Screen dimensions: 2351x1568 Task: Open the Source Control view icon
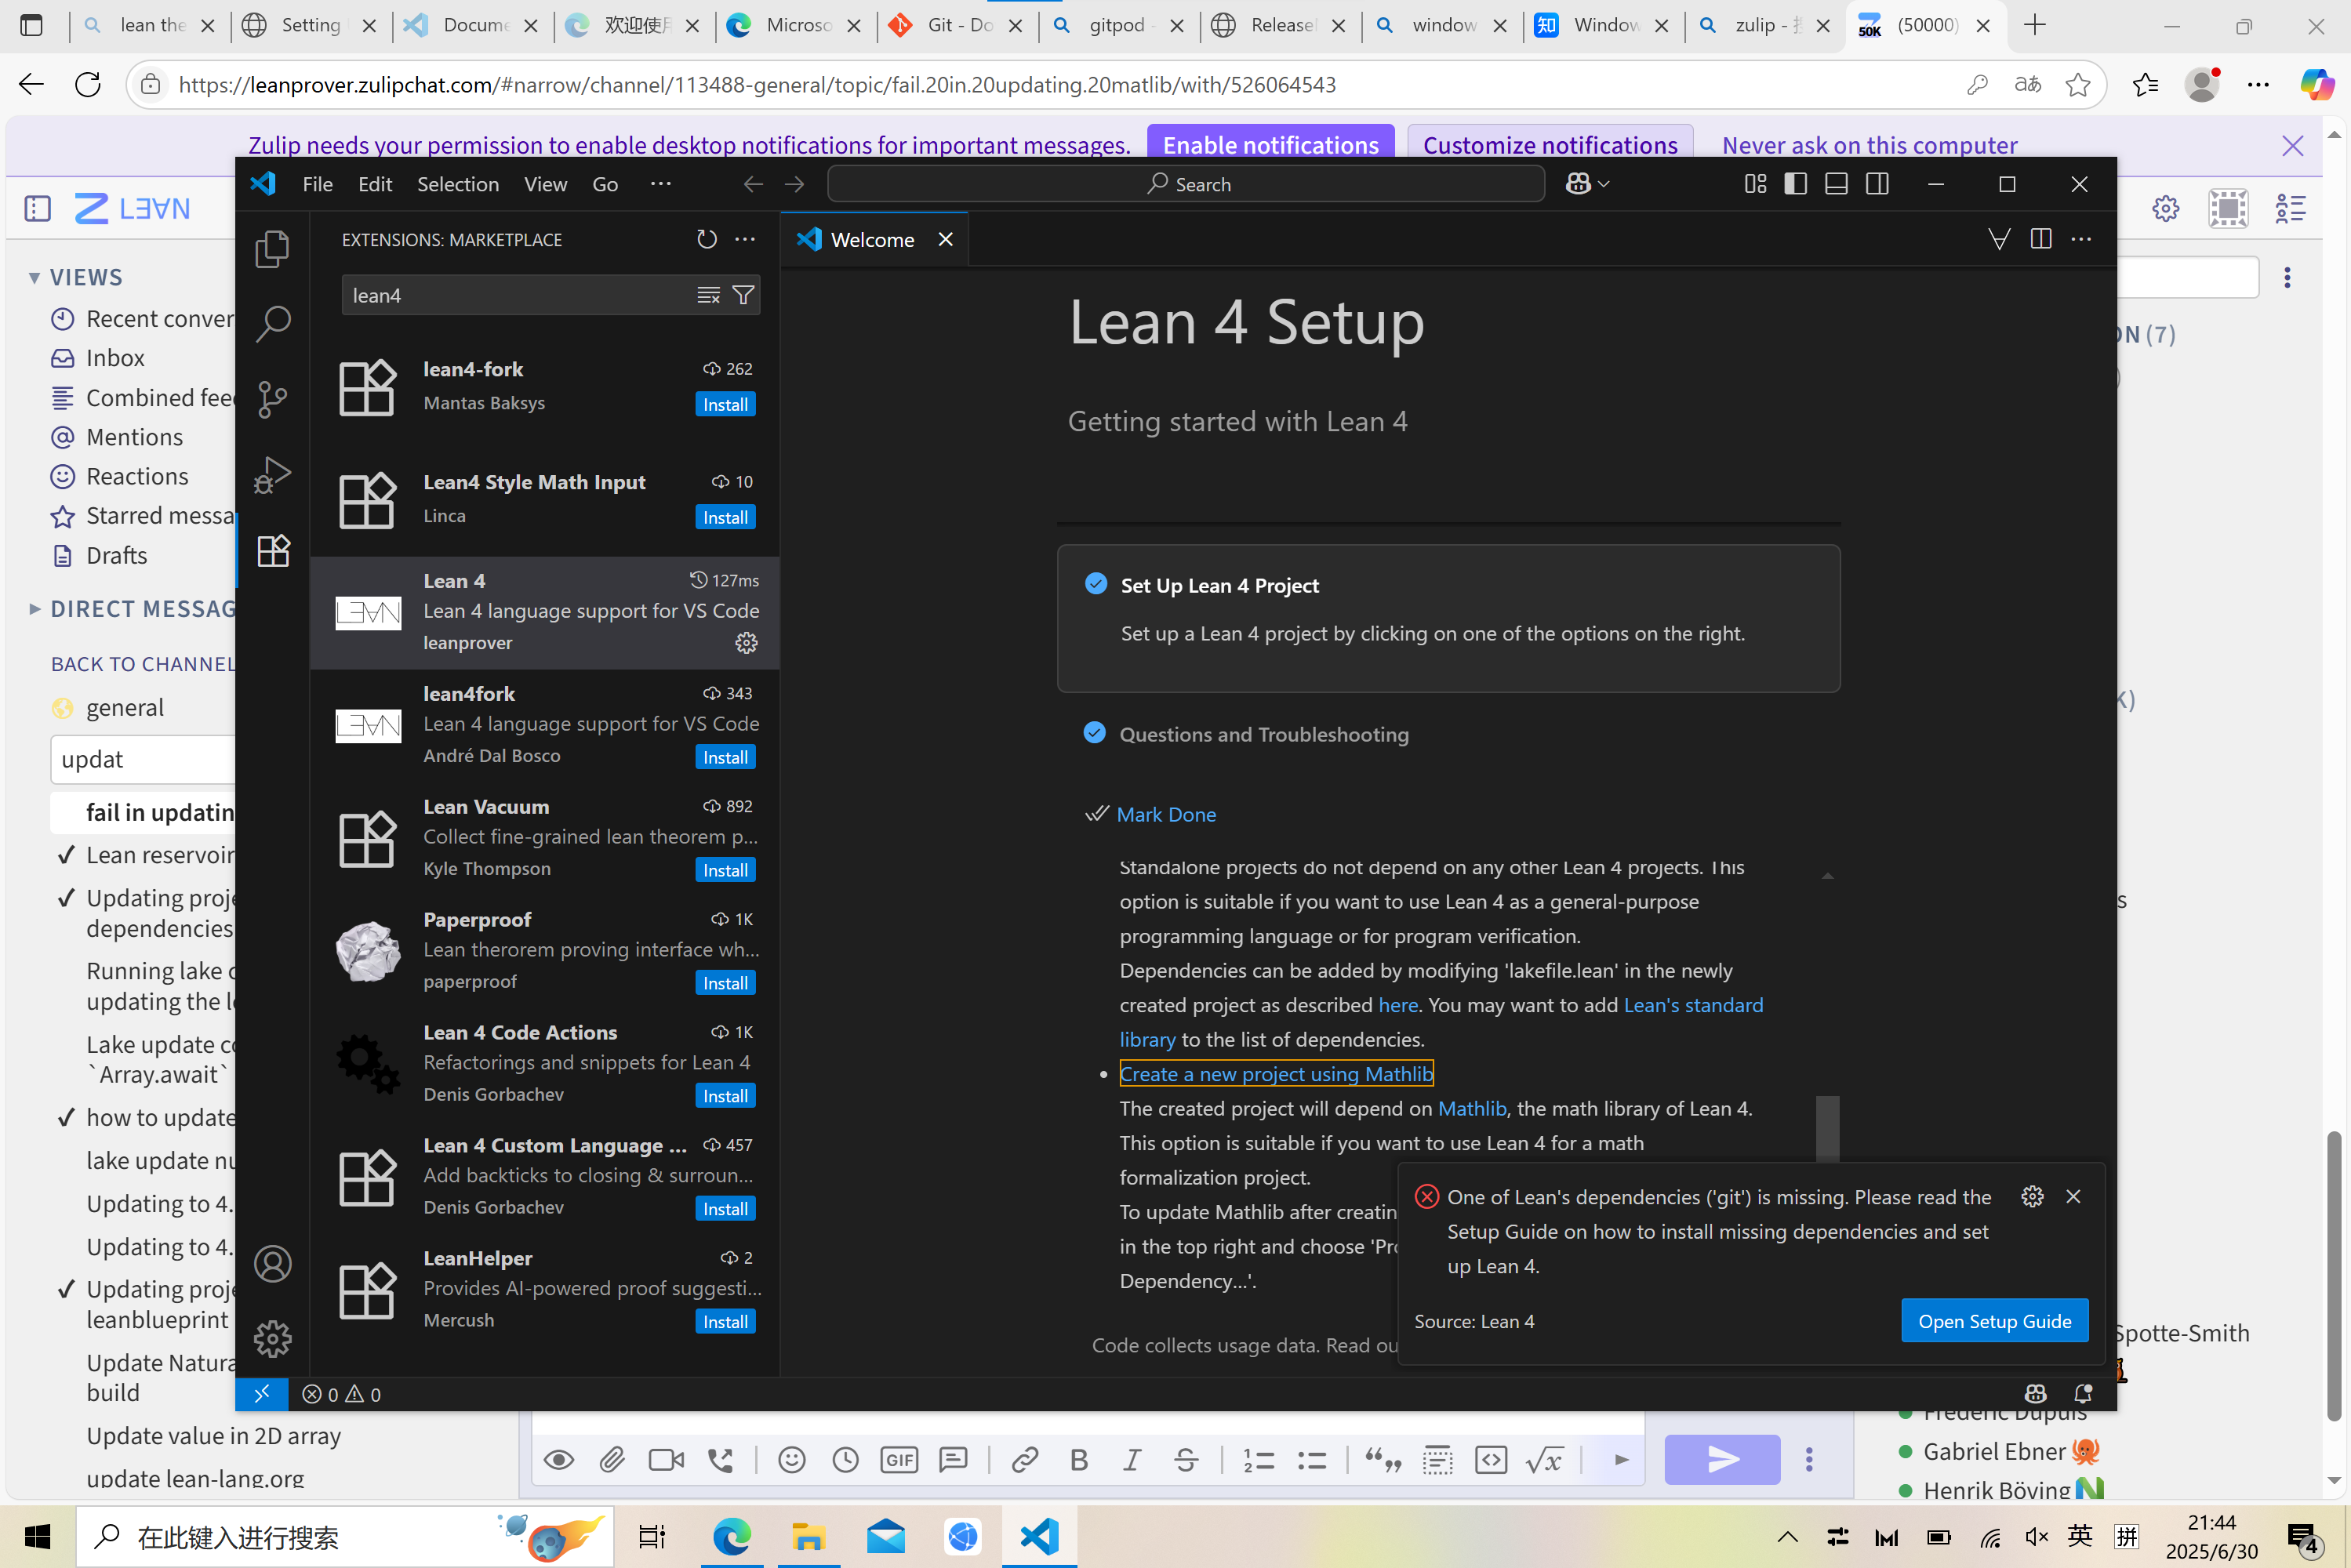point(272,399)
